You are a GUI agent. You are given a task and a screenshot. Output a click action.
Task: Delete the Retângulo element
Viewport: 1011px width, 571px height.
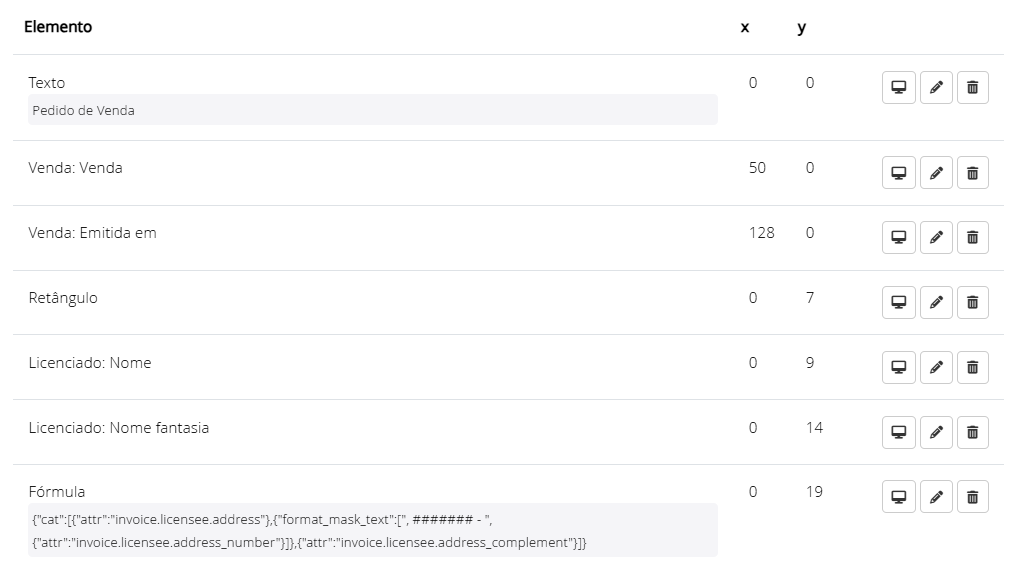972,302
